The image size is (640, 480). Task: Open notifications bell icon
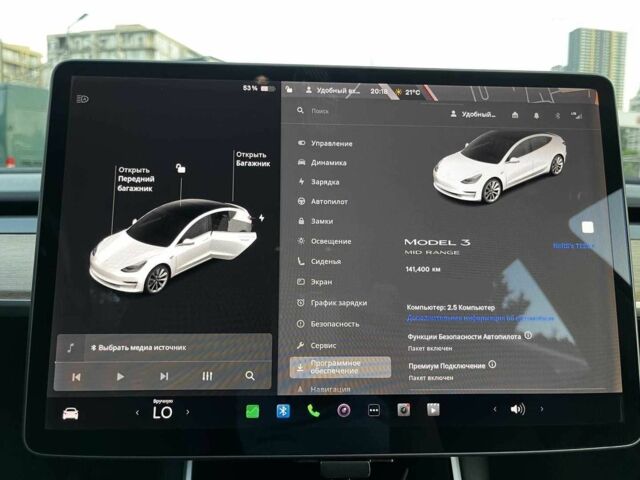pos(536,116)
